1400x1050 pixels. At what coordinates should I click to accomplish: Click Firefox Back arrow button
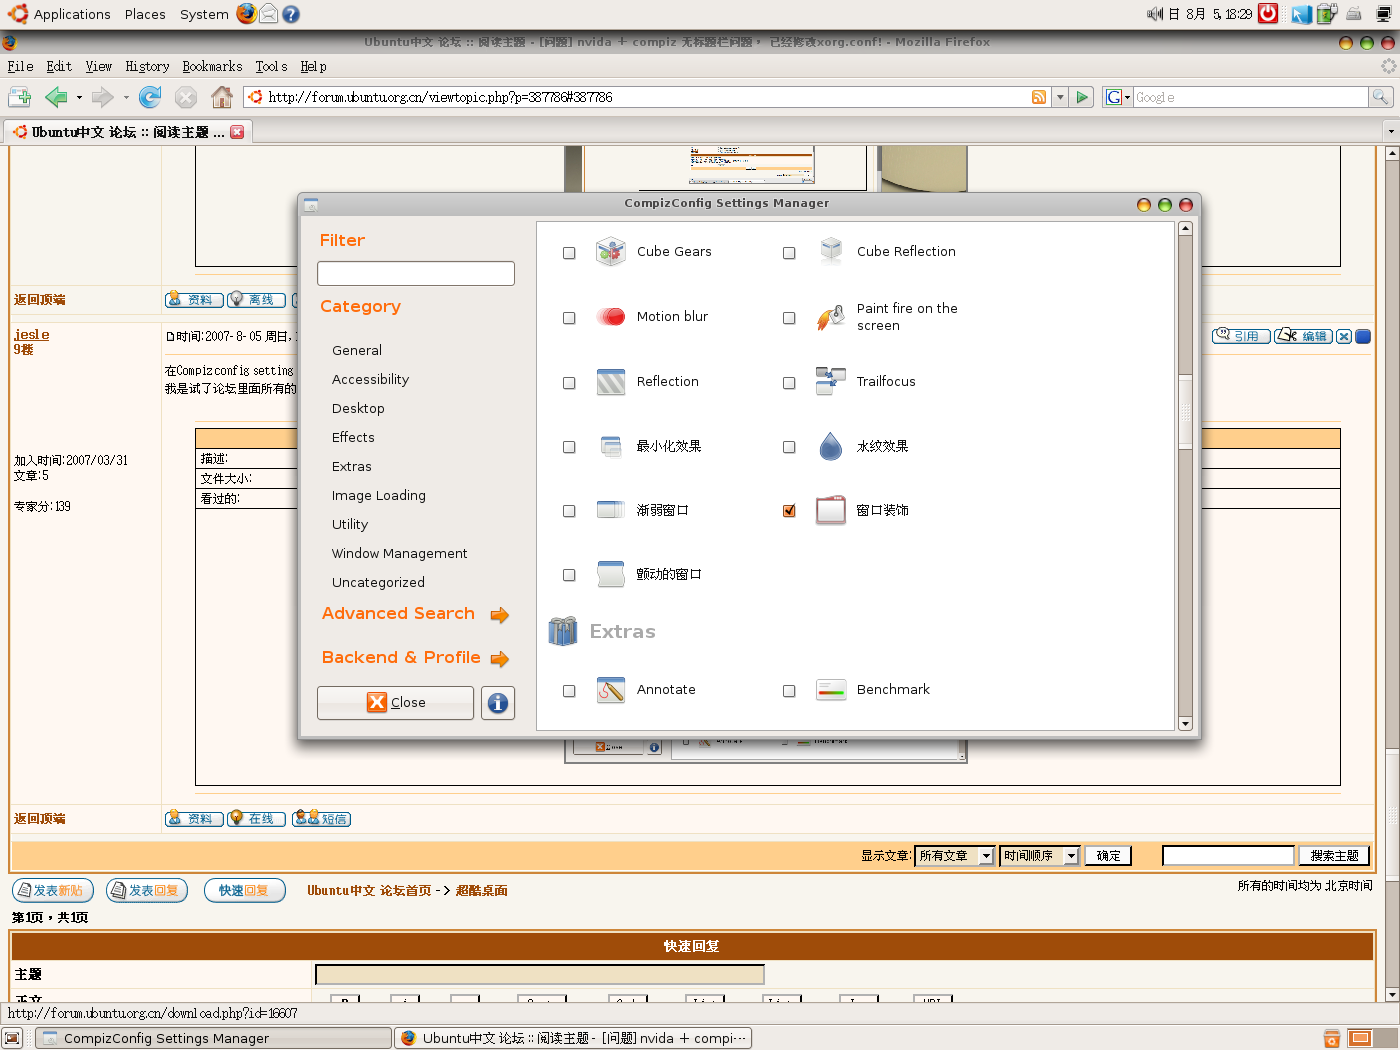point(56,97)
